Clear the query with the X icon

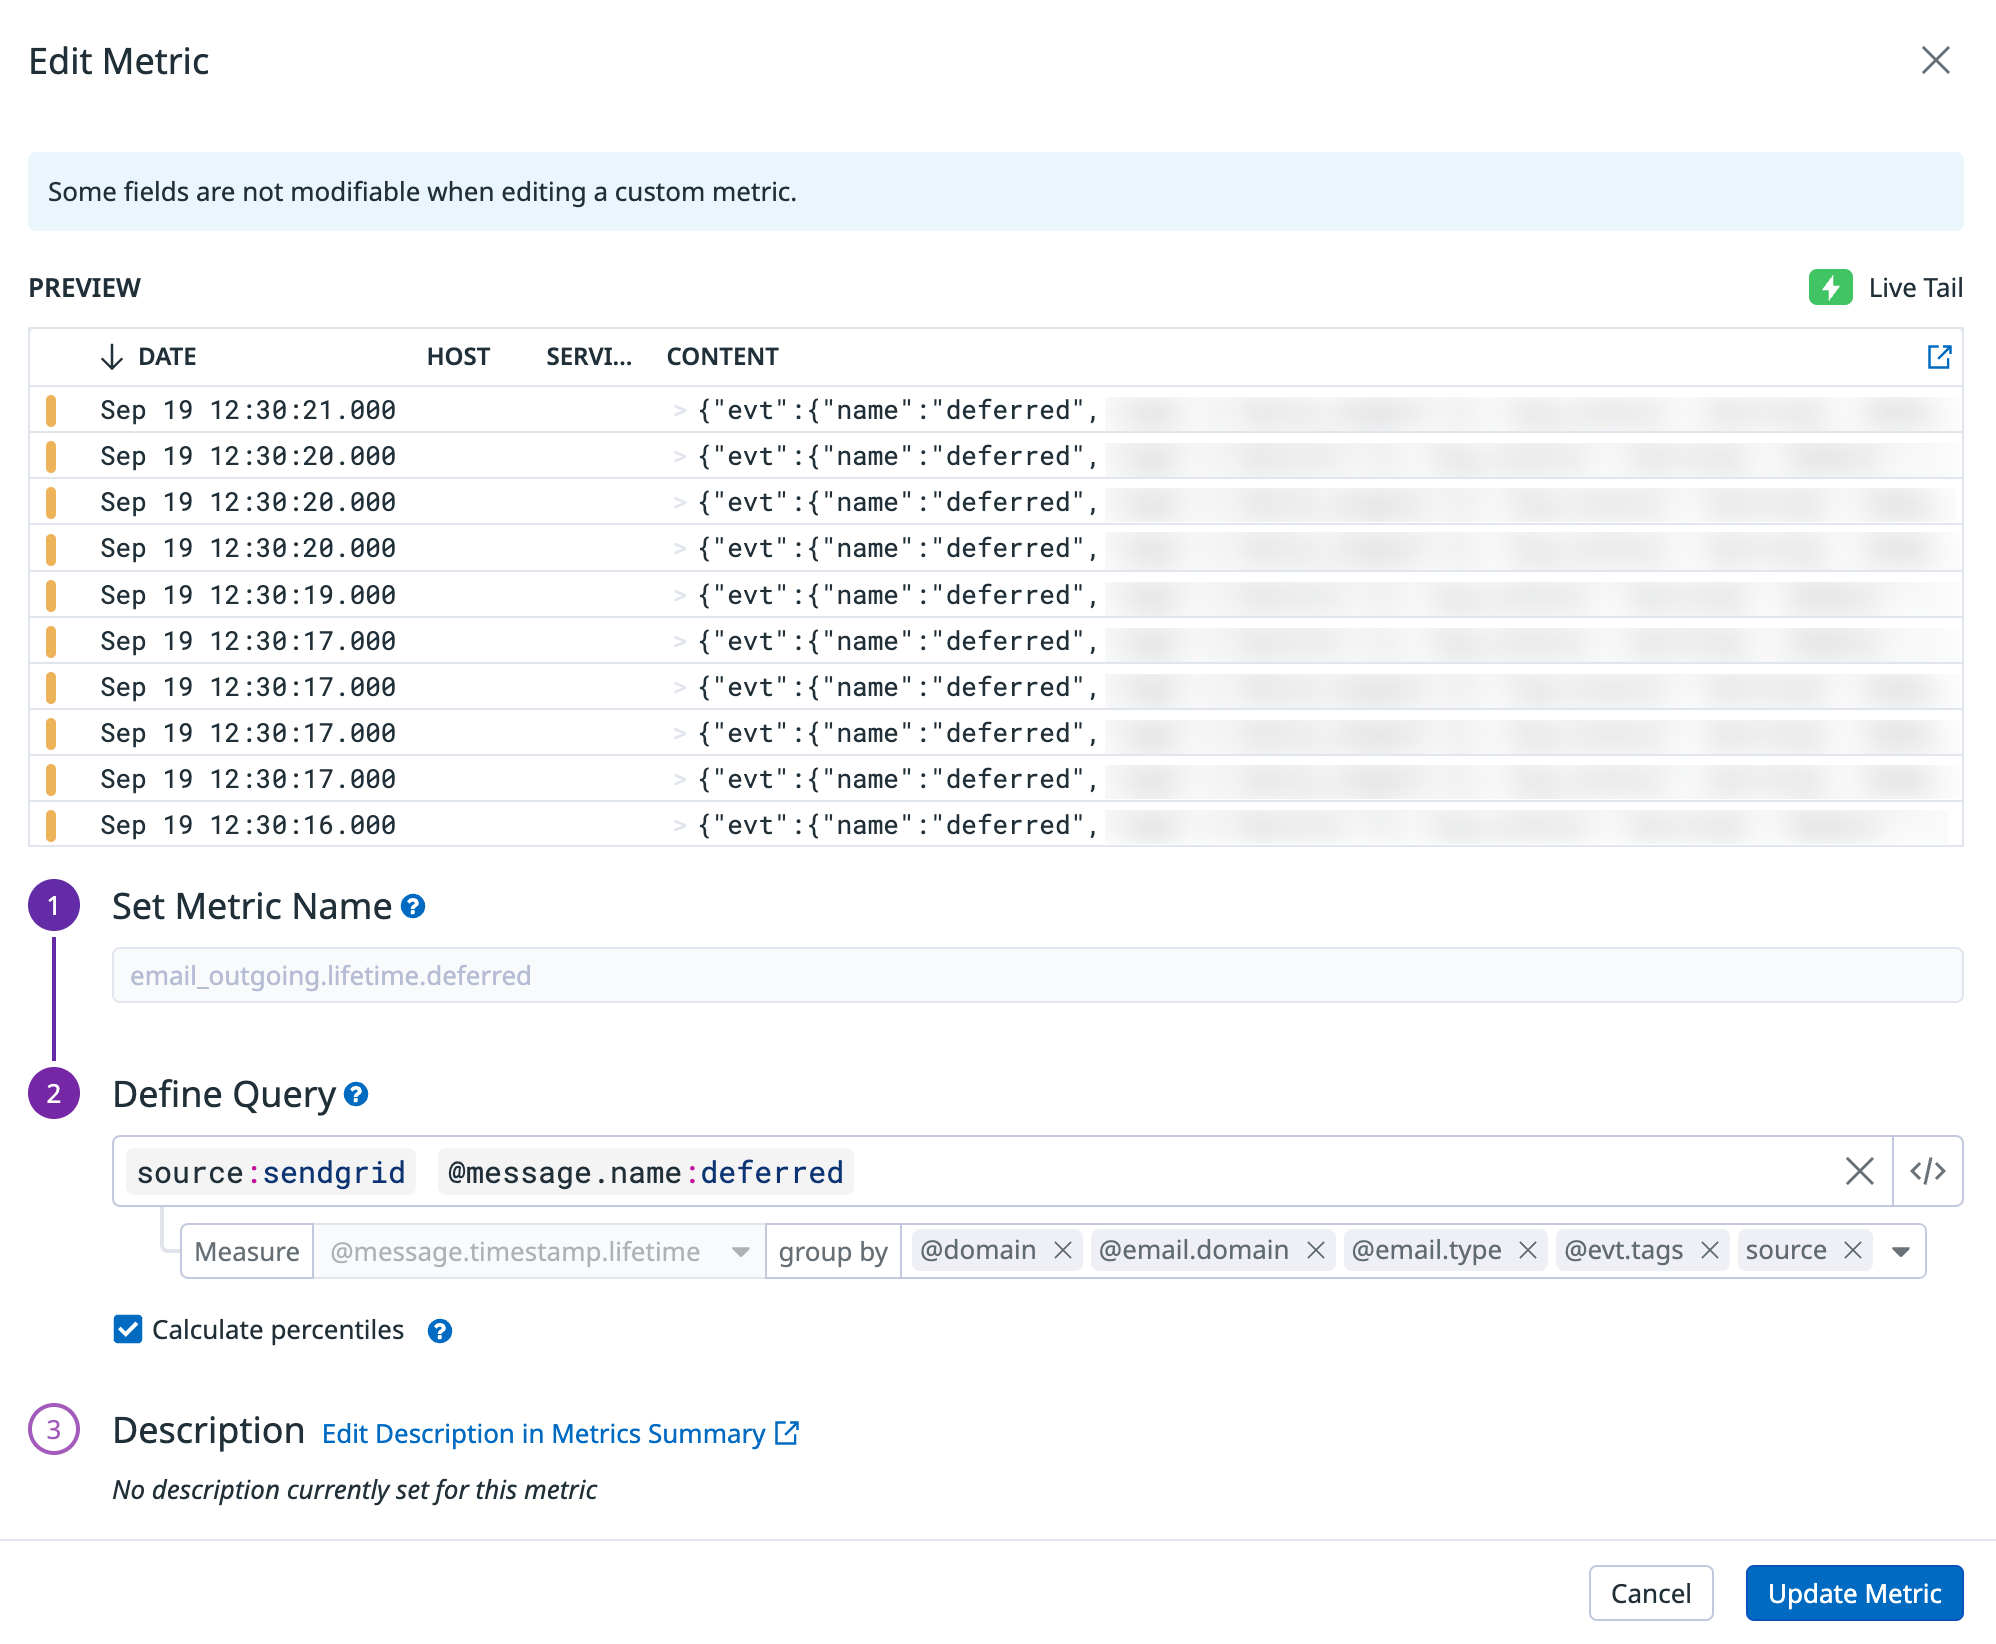click(x=1860, y=1171)
